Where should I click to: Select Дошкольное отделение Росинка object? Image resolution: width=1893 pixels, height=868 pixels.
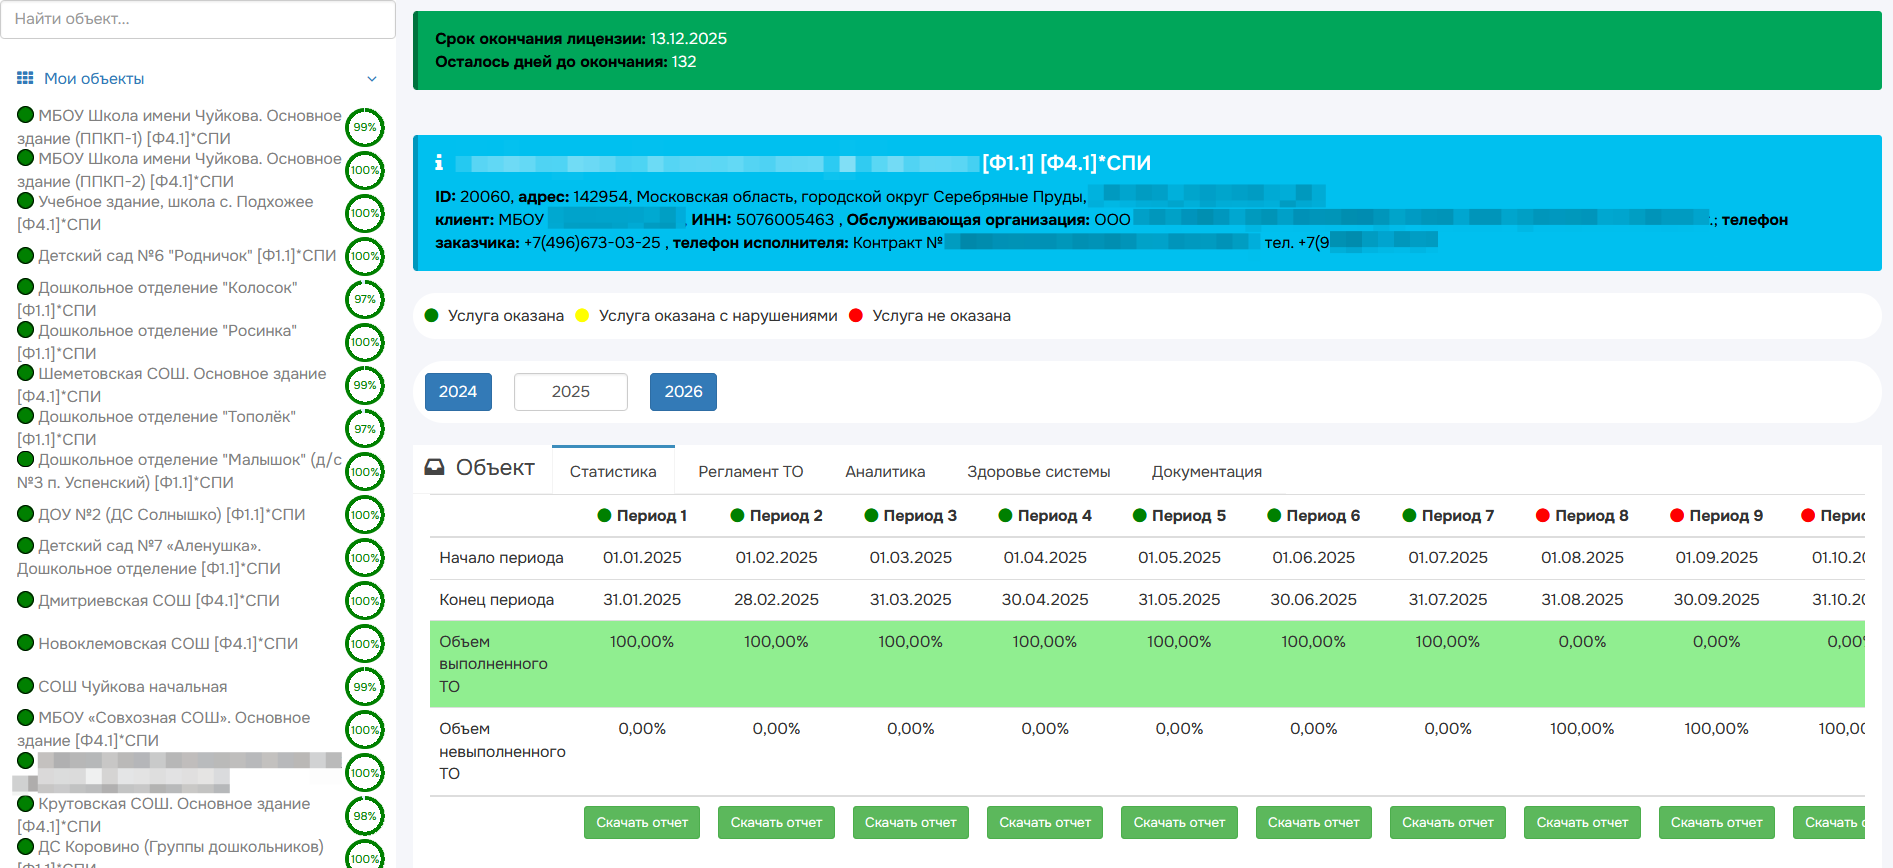click(x=158, y=342)
